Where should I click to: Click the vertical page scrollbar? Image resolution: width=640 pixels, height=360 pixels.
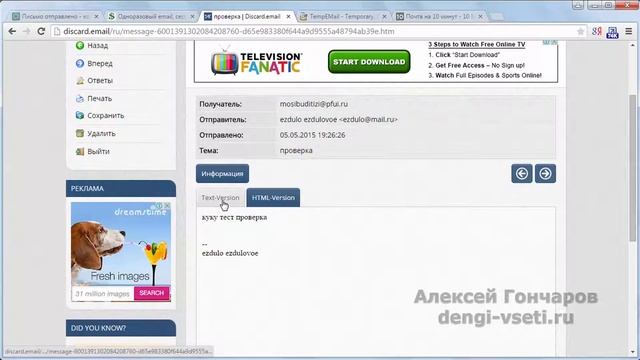coord(633,167)
